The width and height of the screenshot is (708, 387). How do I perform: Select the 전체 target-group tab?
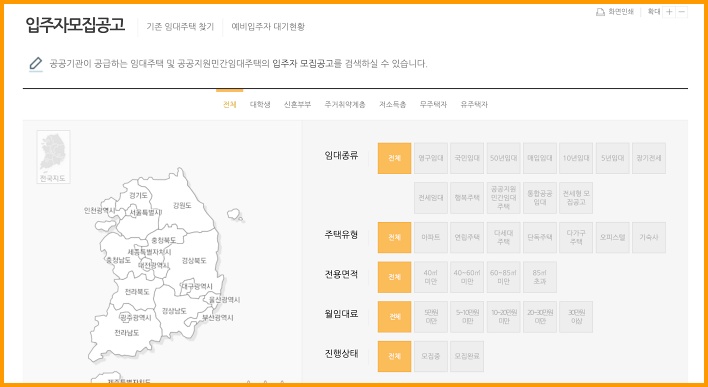(x=229, y=104)
